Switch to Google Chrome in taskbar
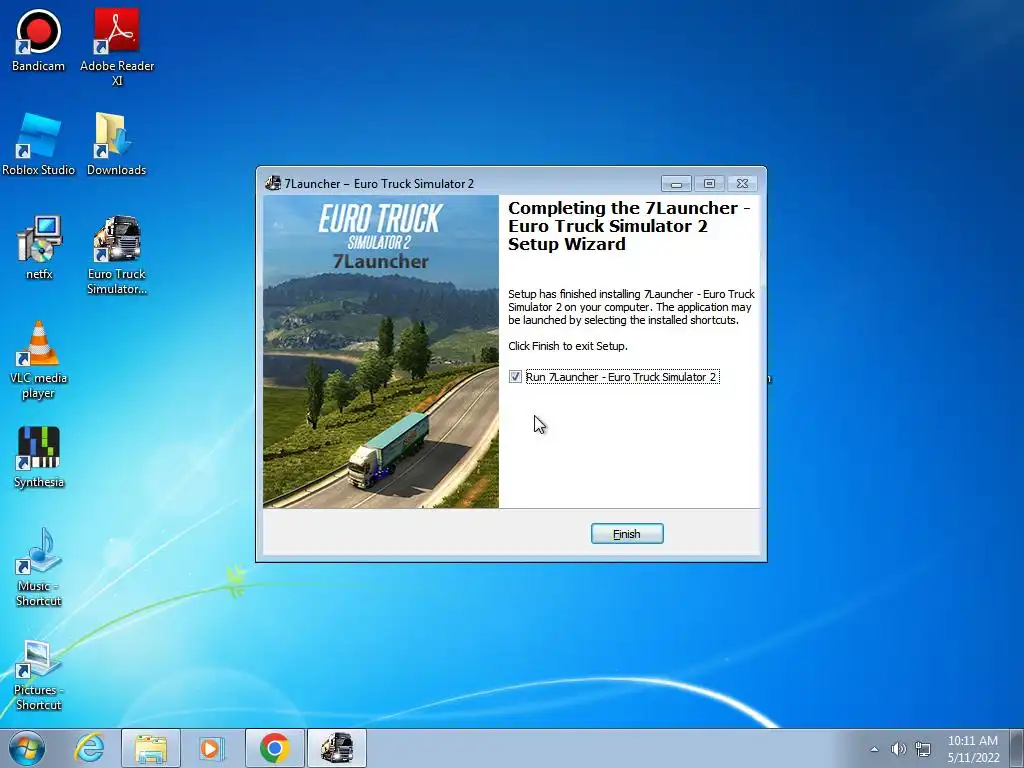 [275, 748]
